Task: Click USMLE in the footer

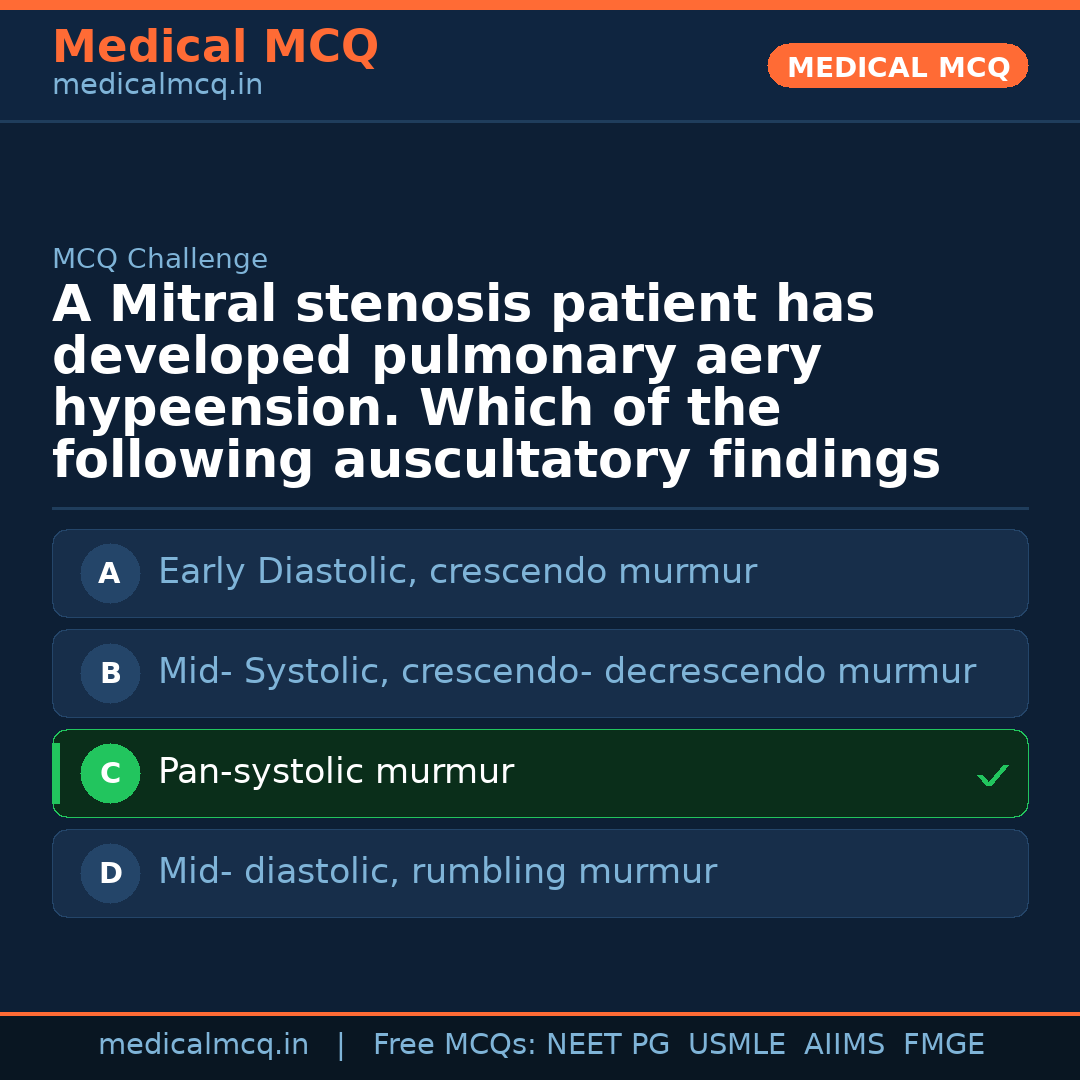Action: [x=736, y=1045]
